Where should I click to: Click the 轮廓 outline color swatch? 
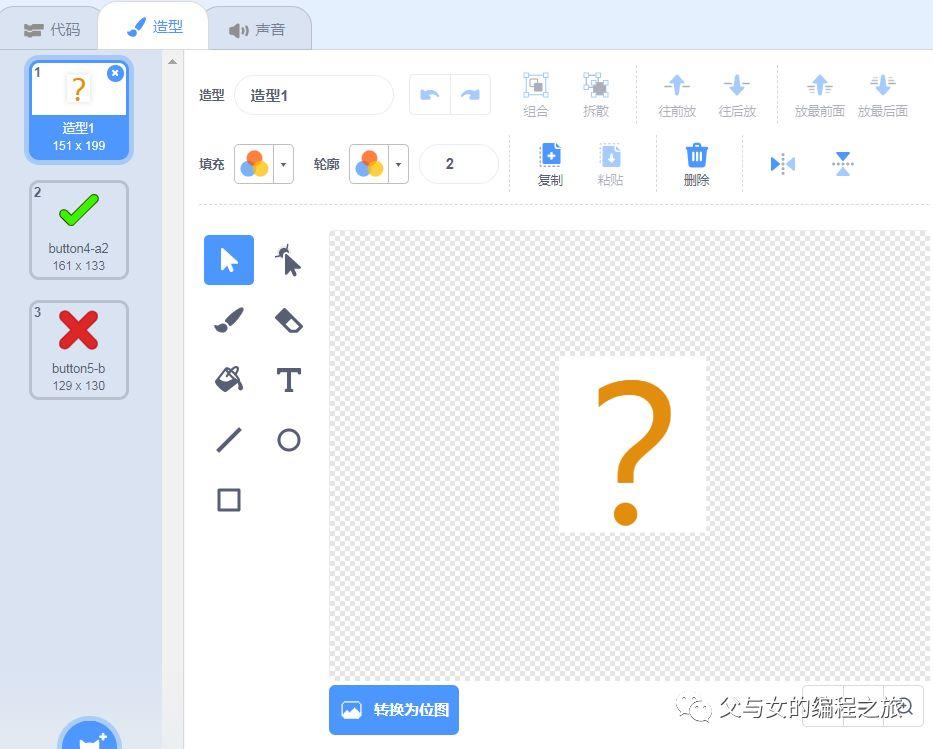(369, 164)
